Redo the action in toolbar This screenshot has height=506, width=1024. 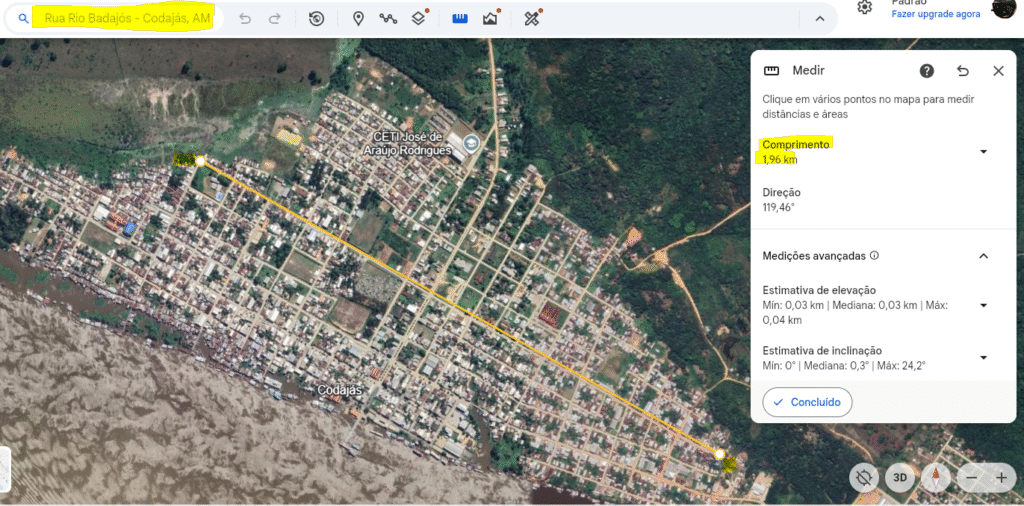pyautogui.click(x=275, y=19)
